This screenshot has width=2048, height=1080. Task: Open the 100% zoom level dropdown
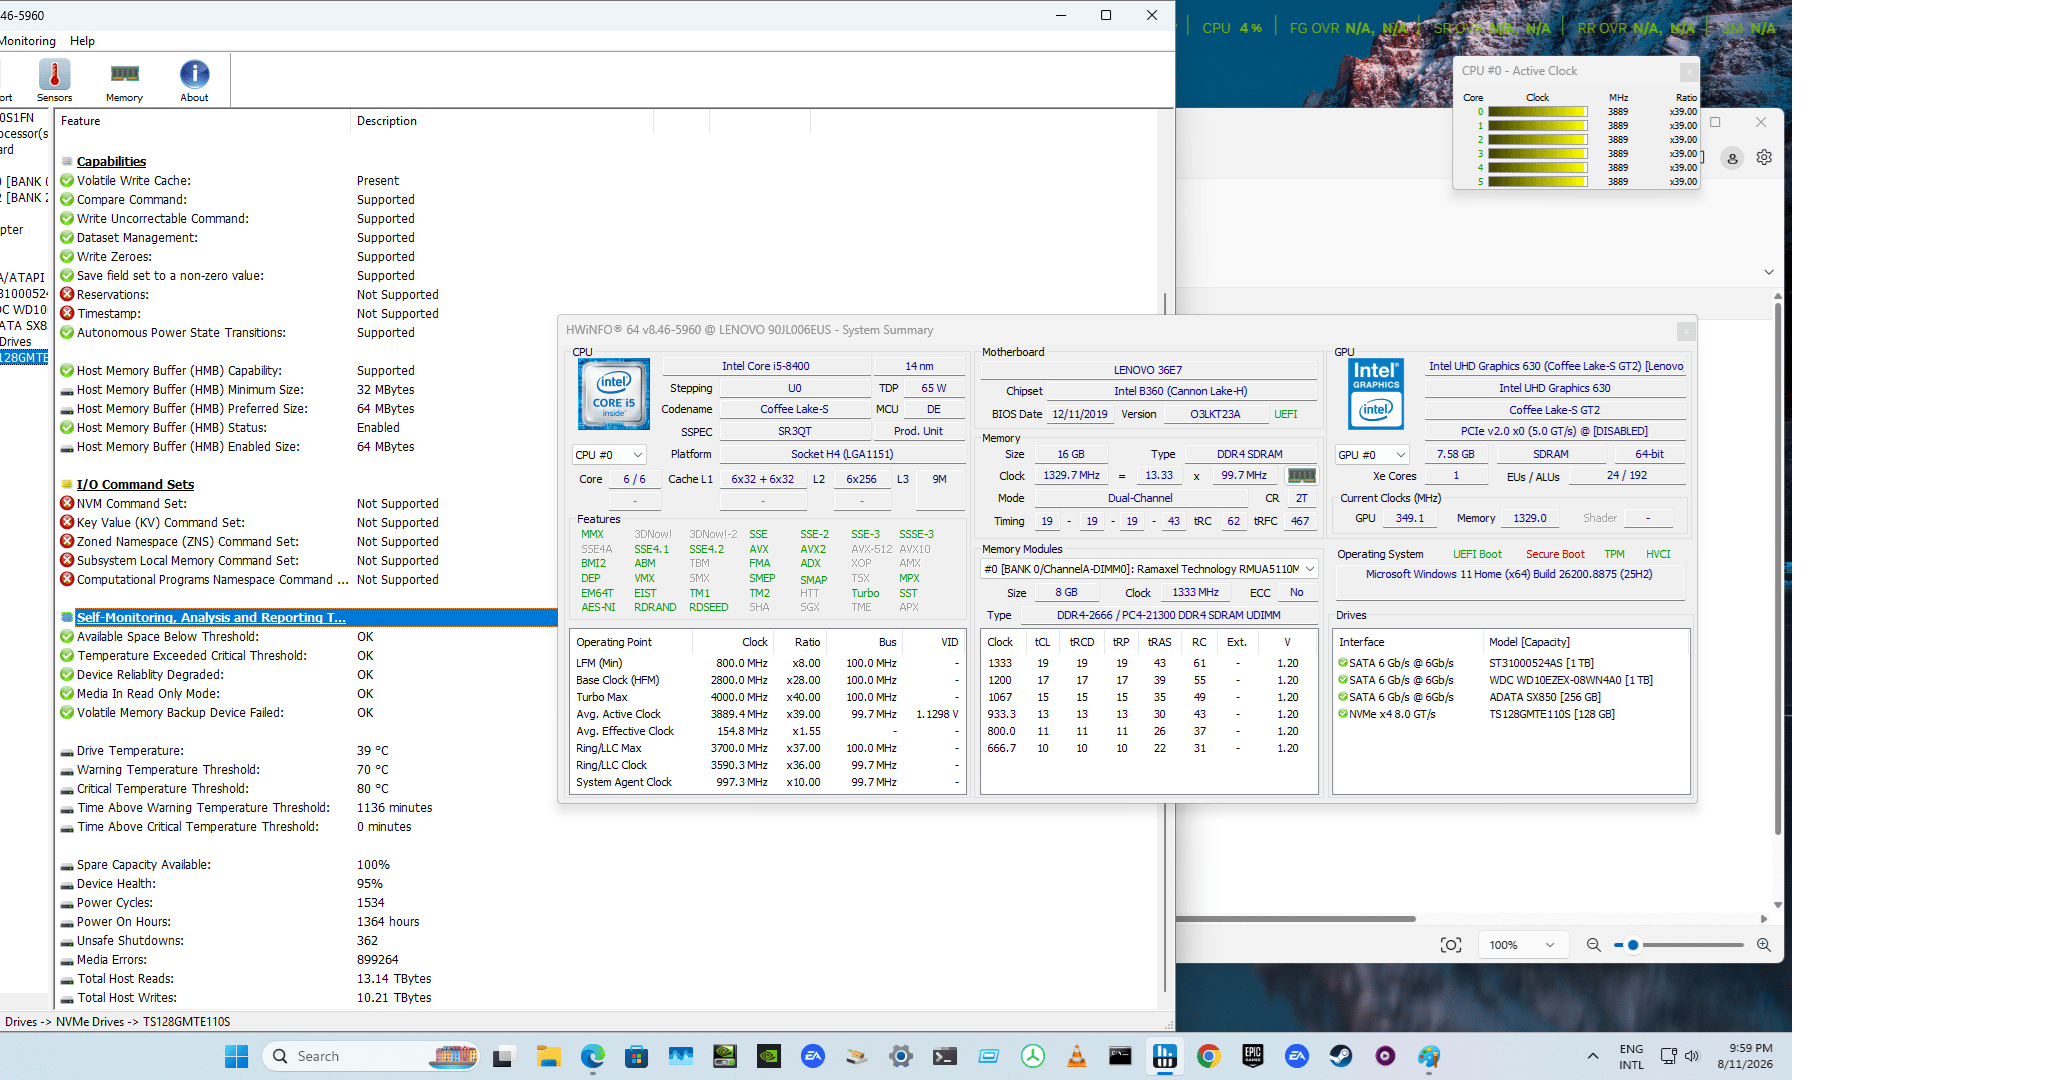click(1521, 945)
